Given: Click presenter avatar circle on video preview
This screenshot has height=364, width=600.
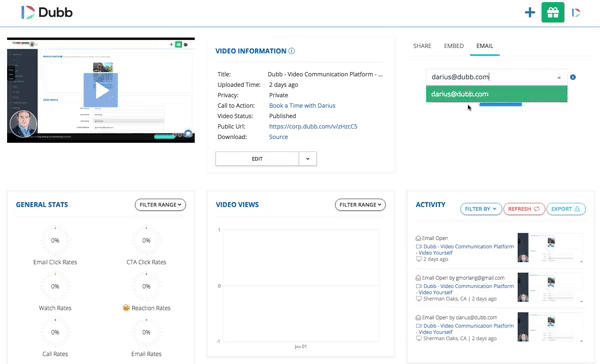Looking at the screenshot, I should point(23,123).
